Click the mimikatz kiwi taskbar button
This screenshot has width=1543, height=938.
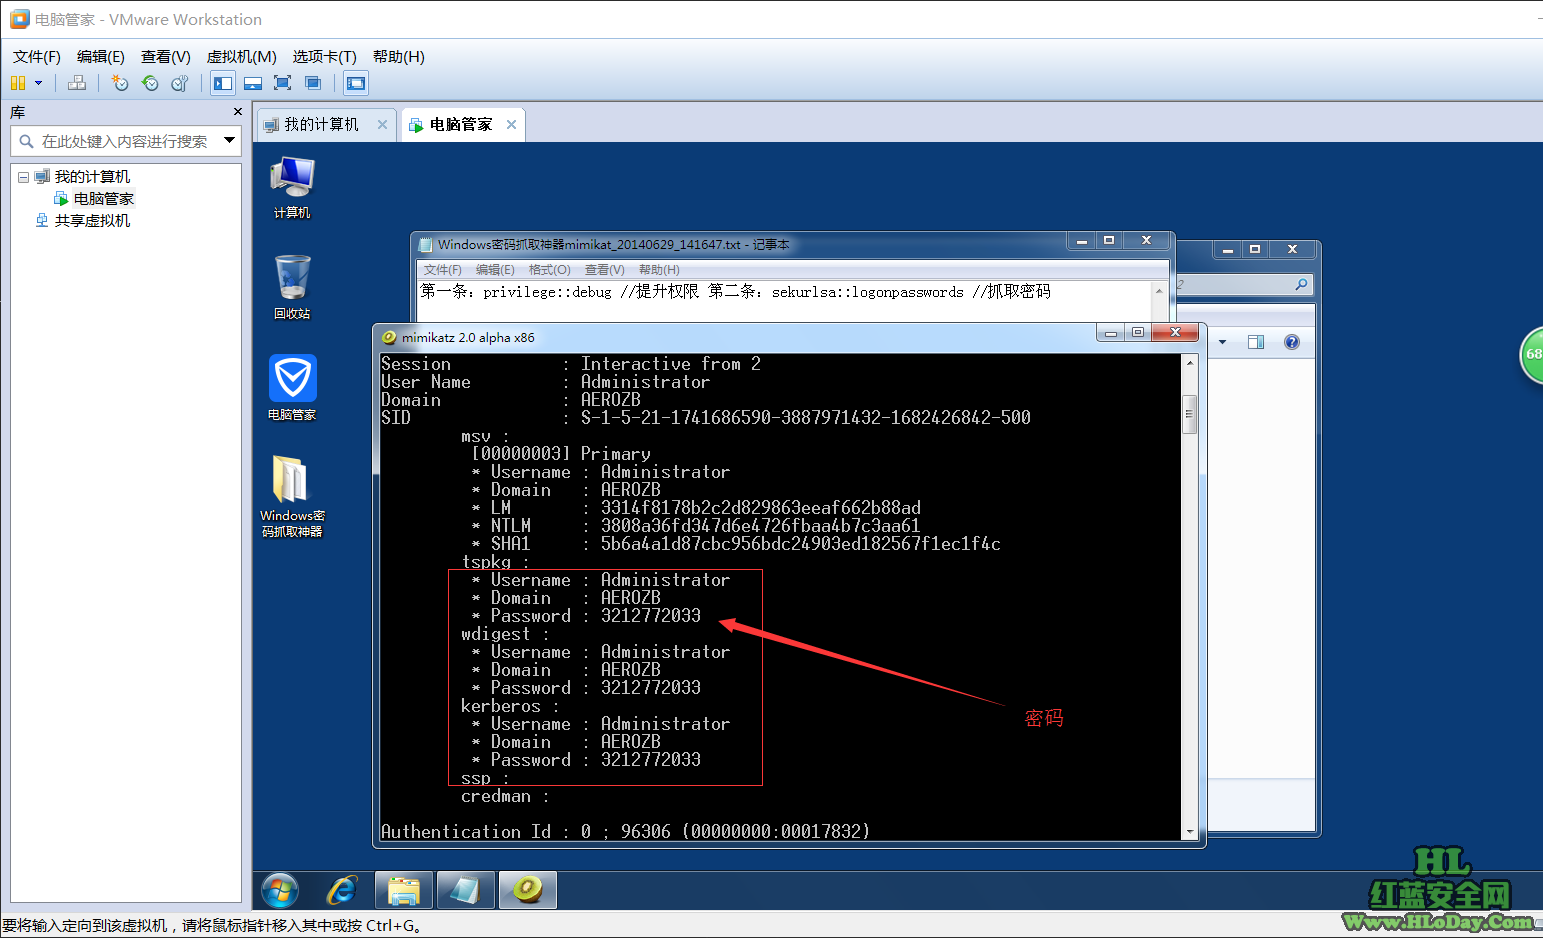(x=527, y=890)
